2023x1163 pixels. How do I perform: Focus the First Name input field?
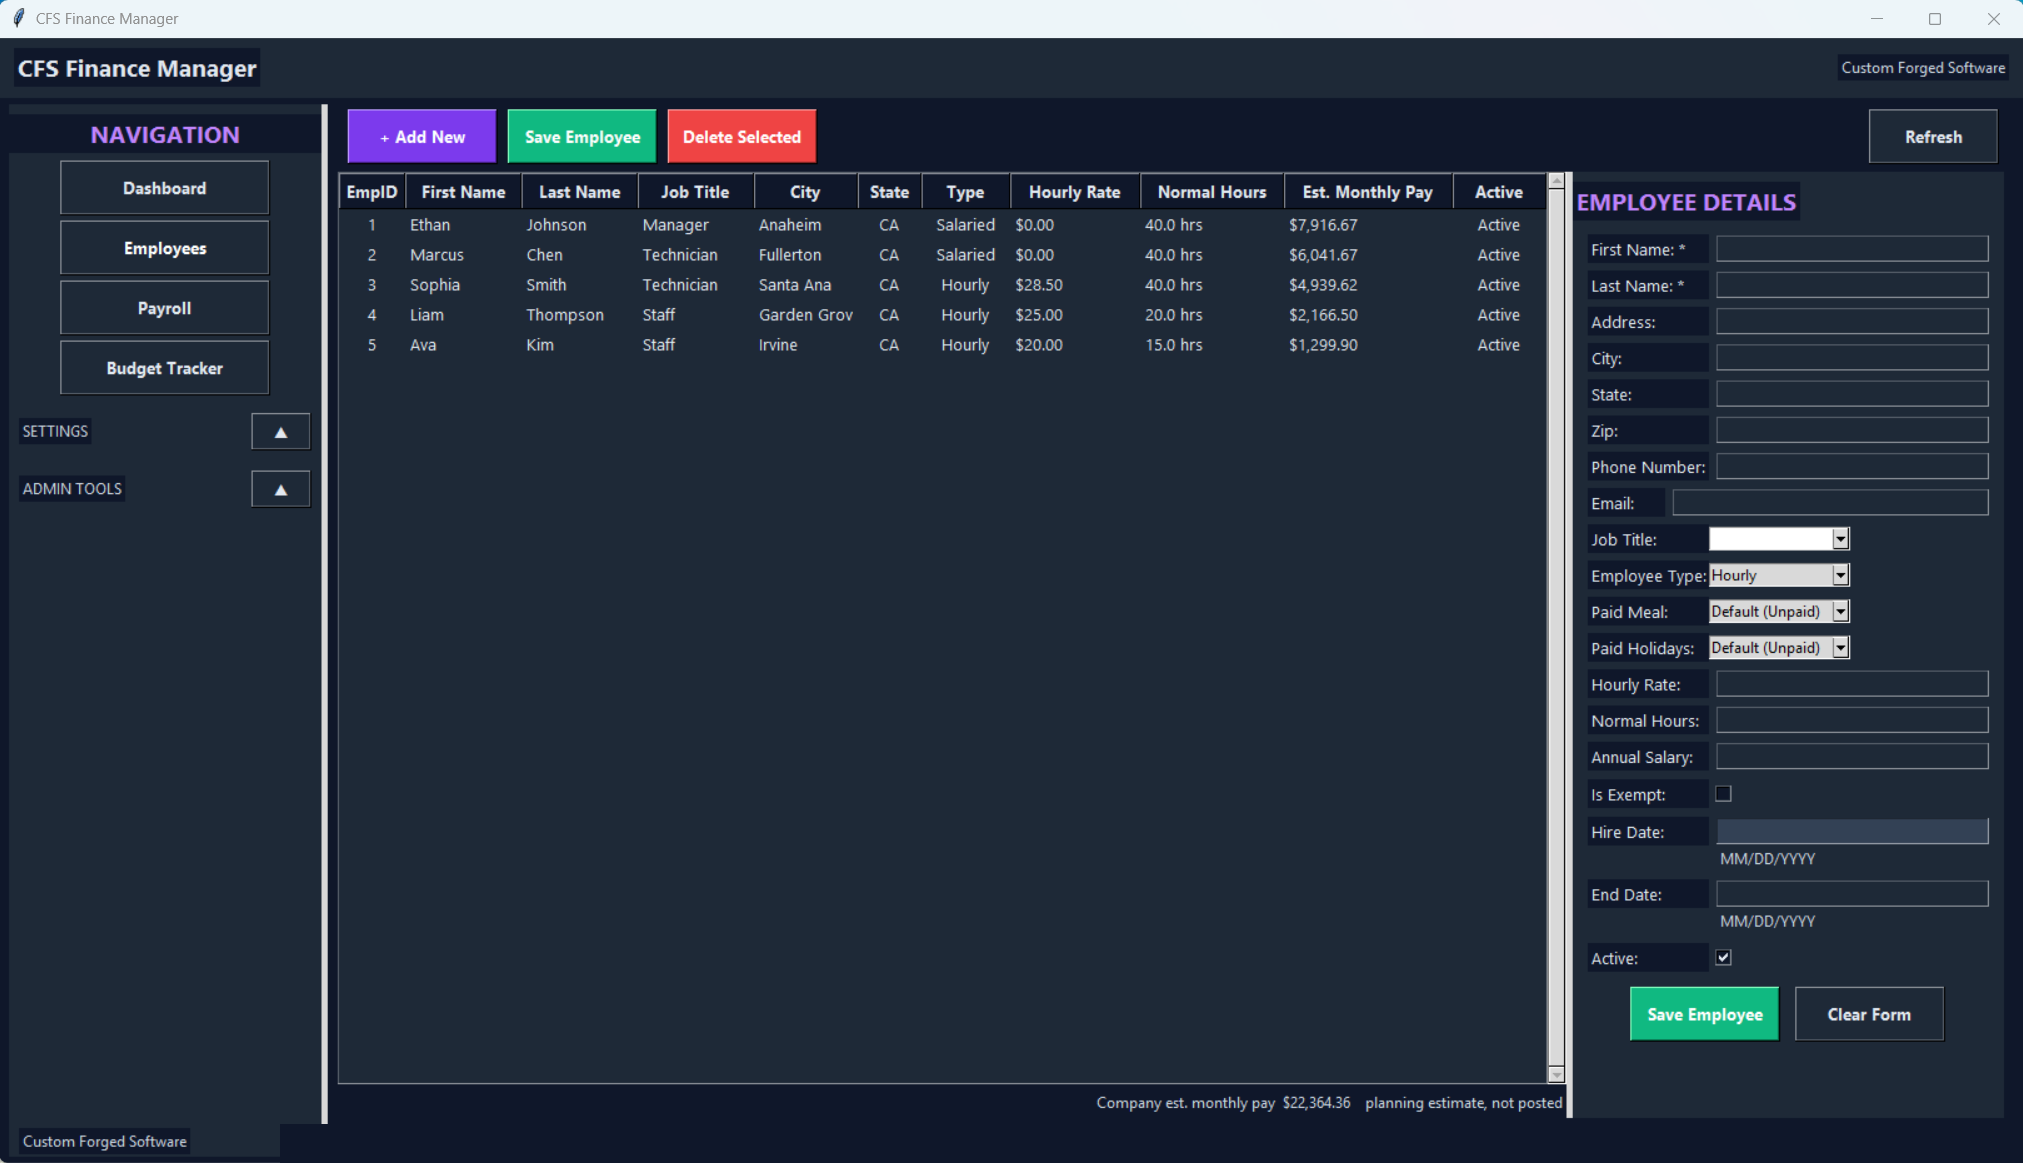1852,249
